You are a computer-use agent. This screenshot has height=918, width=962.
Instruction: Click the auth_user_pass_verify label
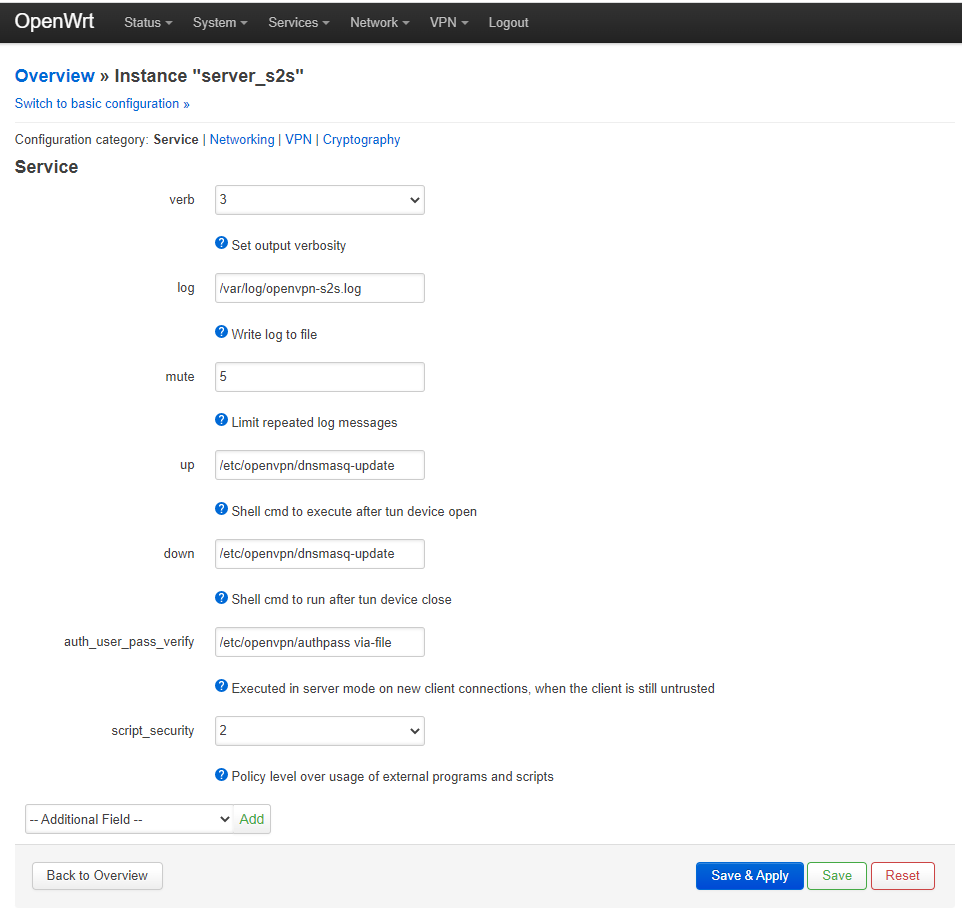point(129,642)
